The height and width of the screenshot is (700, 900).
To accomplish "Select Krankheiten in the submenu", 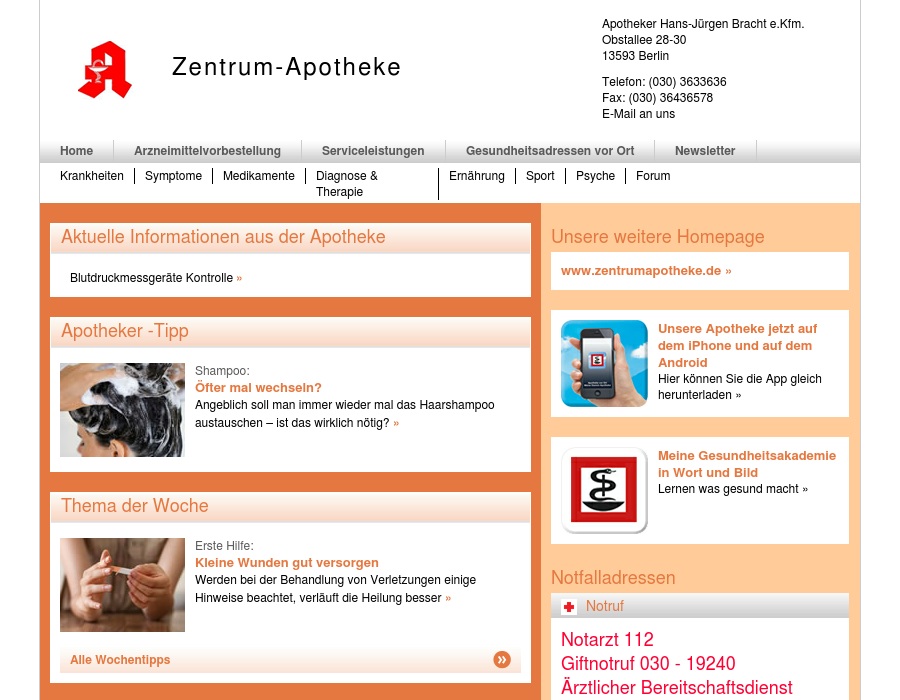I will pyautogui.click(x=92, y=176).
